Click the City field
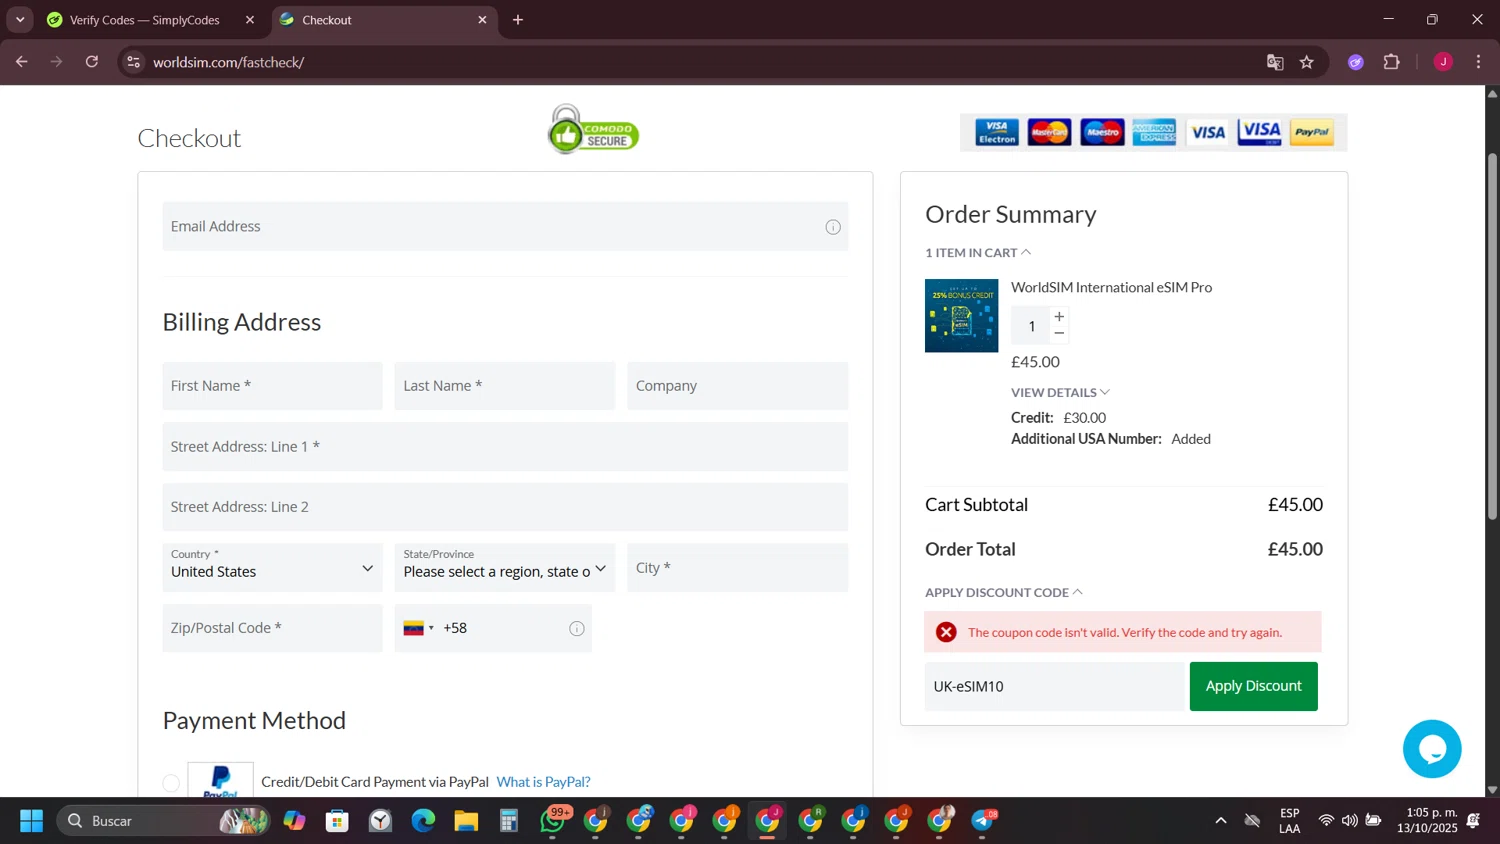Image resolution: width=1500 pixels, height=844 pixels. [x=737, y=567]
